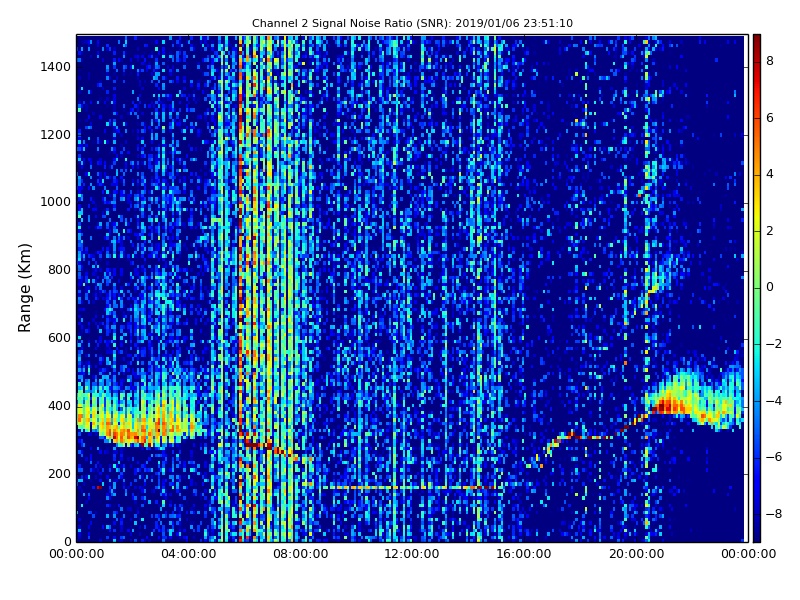800x600 pixels.
Task: Click the colorbar label −6
Action: (774, 457)
